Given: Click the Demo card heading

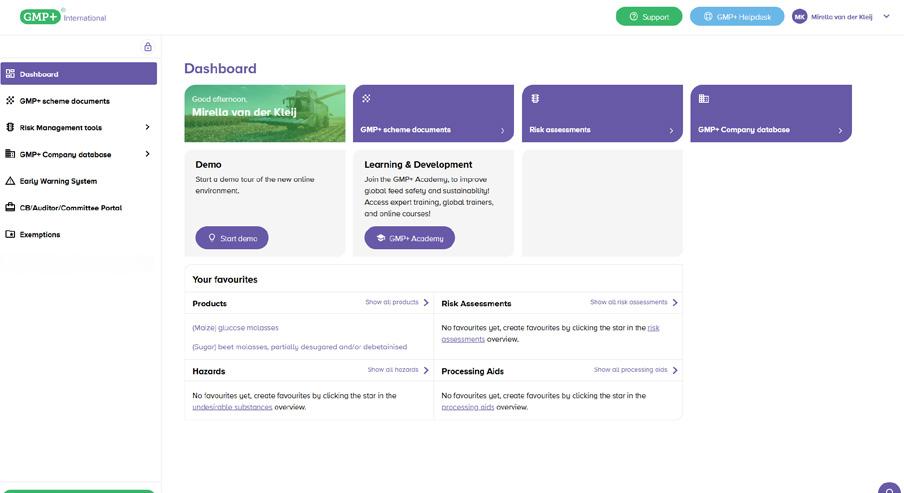Looking at the screenshot, I should point(208,164).
